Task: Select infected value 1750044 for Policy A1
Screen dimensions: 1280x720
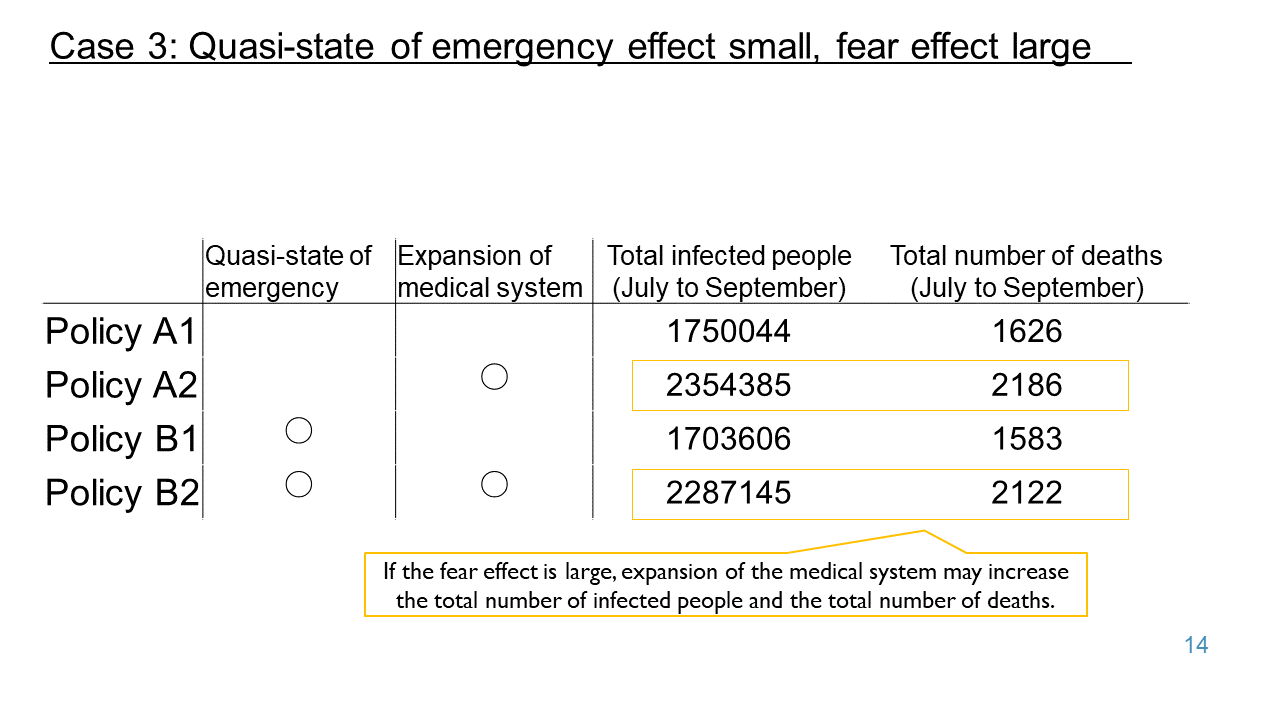Action: [x=728, y=332]
